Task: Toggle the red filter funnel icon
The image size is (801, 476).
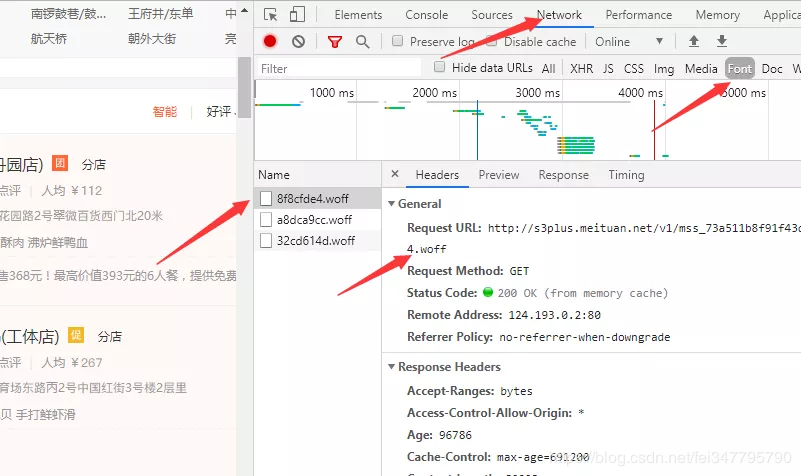Action: (335, 41)
